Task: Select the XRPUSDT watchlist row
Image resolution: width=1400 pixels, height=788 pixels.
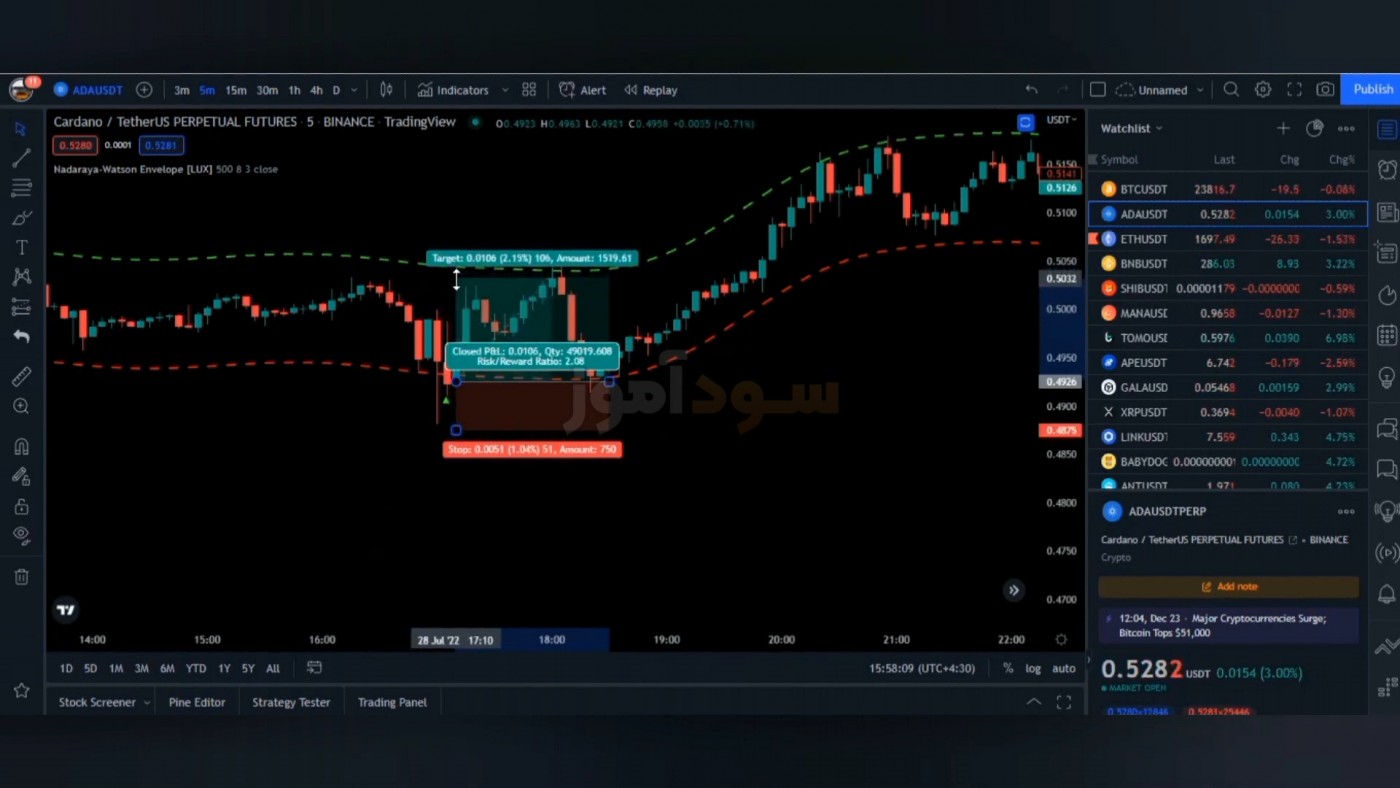Action: tap(1228, 412)
